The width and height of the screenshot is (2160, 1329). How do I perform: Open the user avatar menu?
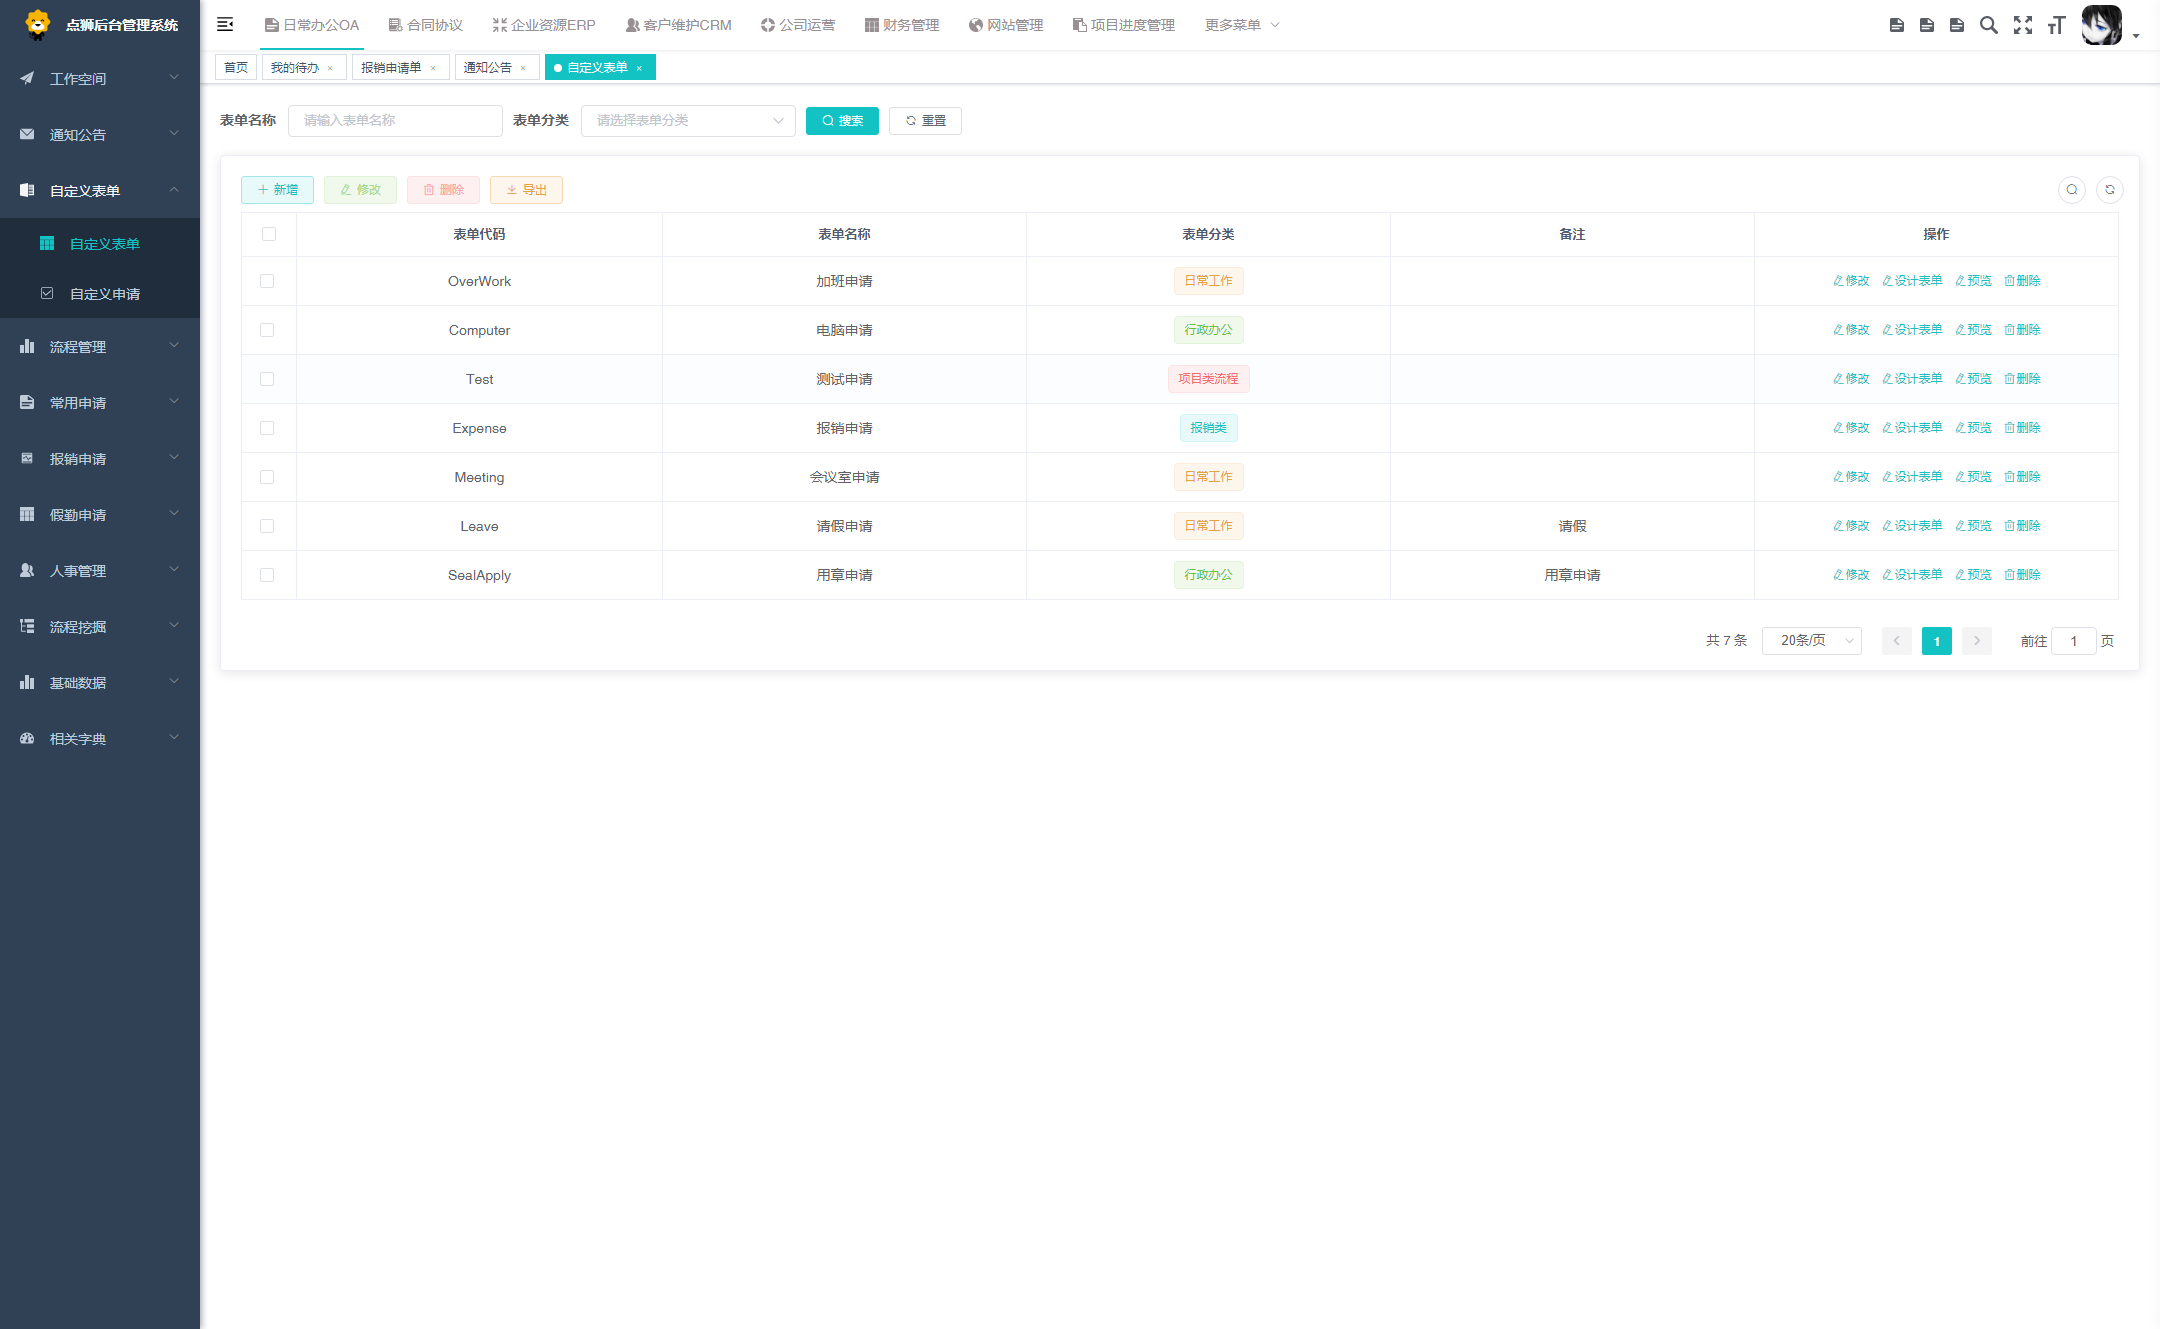tap(2104, 26)
